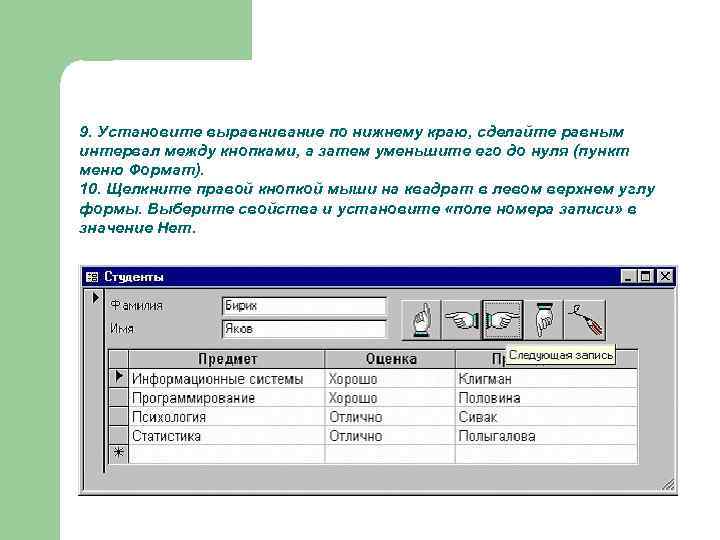The height and width of the screenshot is (540, 720).
Task: Click the Предмет column header
Action: coord(227,359)
